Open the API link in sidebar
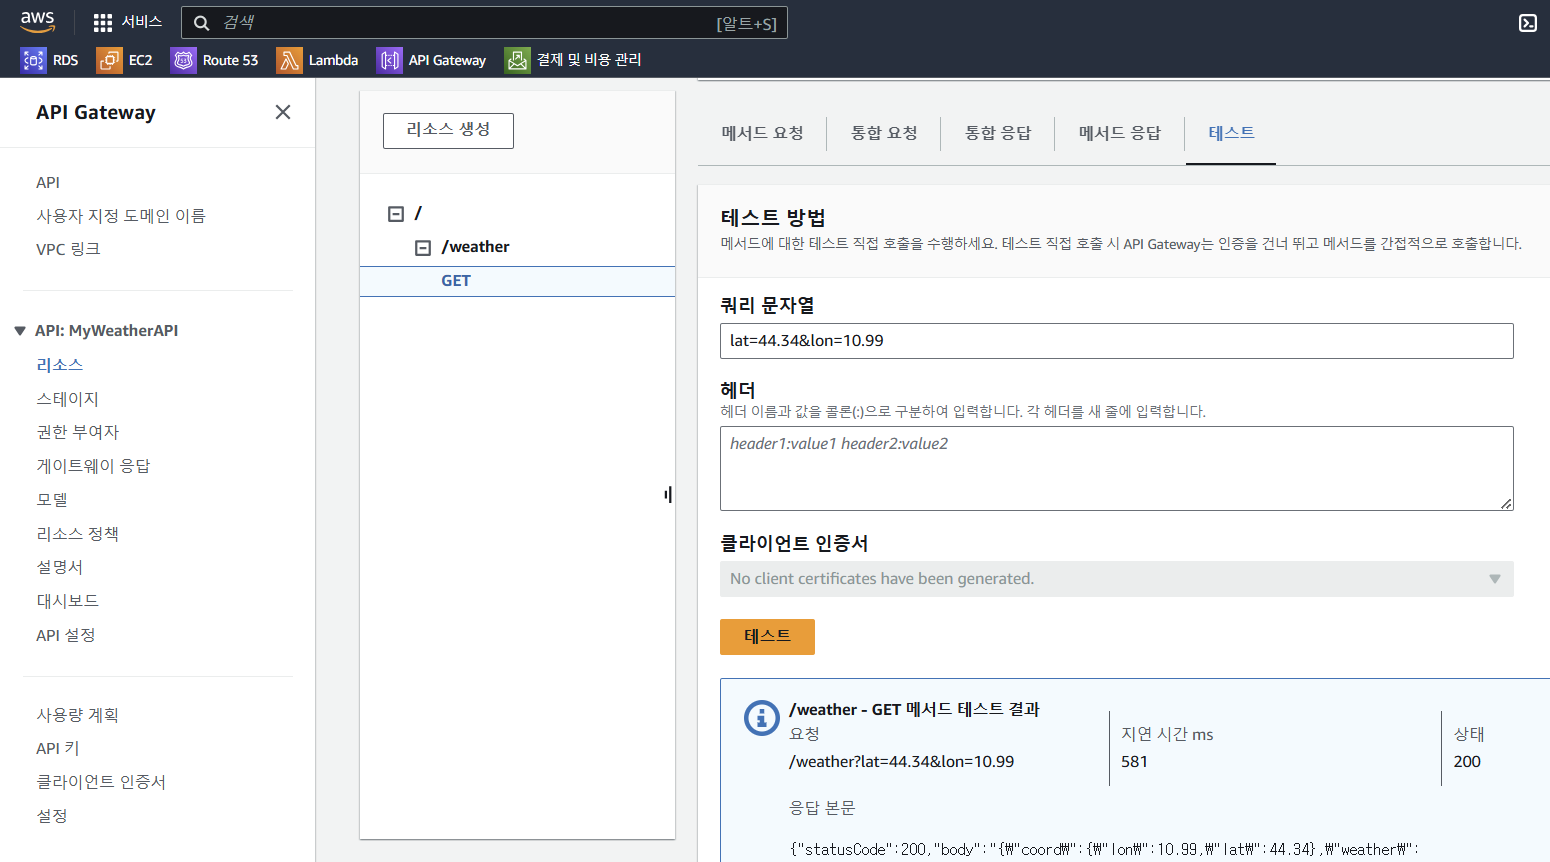This screenshot has width=1550, height=862. point(48,183)
